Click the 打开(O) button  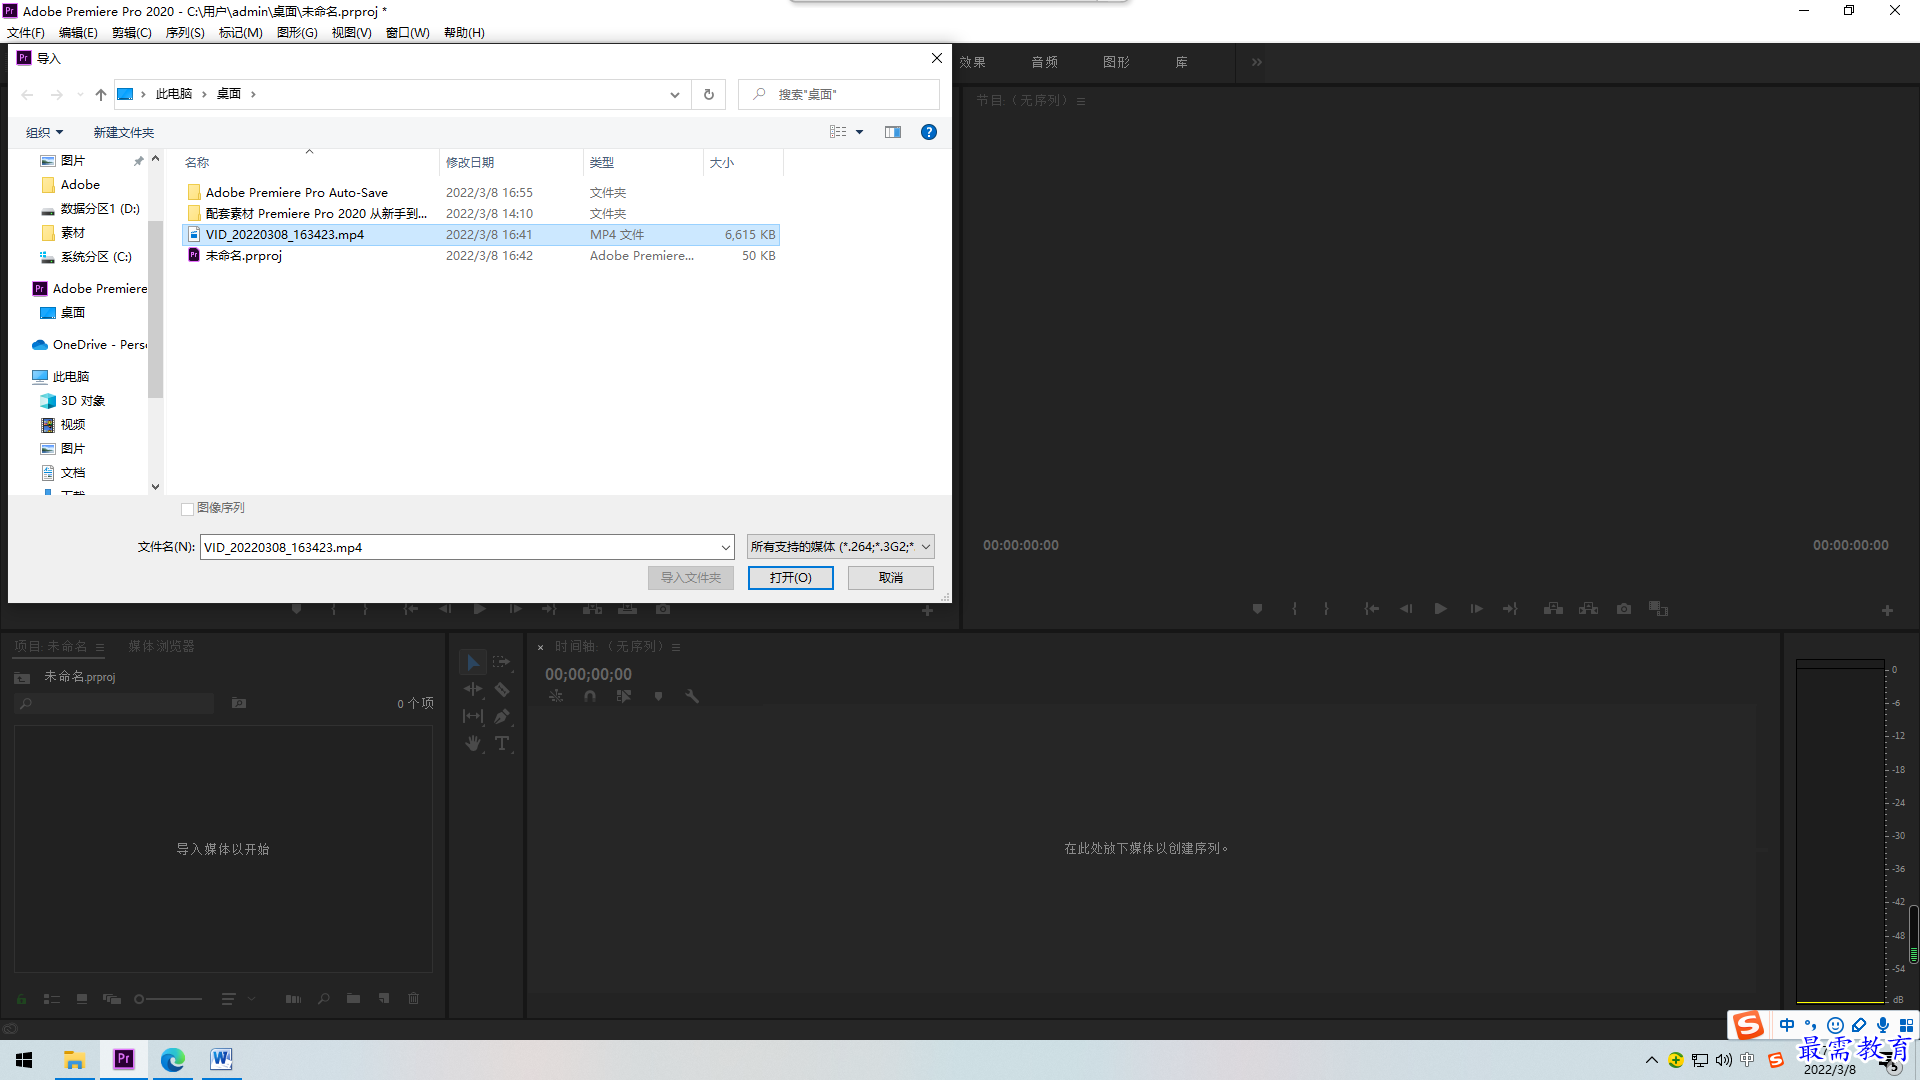(x=790, y=578)
